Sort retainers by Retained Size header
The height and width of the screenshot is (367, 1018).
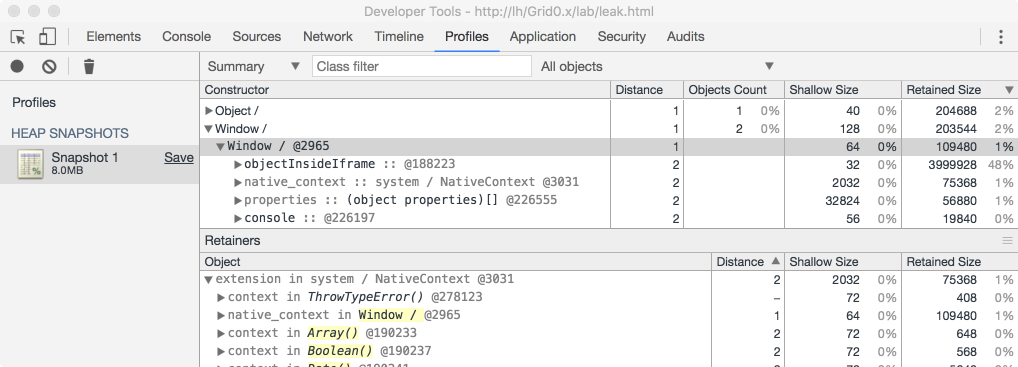click(x=960, y=262)
